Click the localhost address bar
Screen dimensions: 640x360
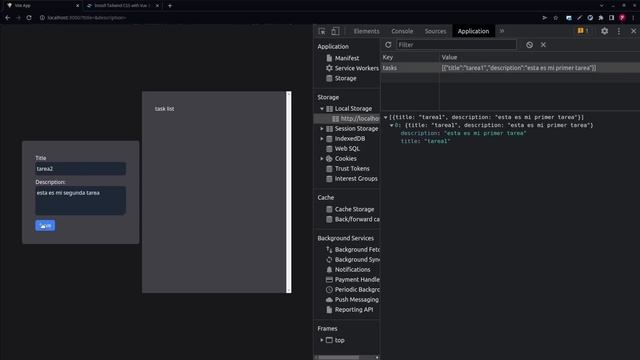click(87, 18)
